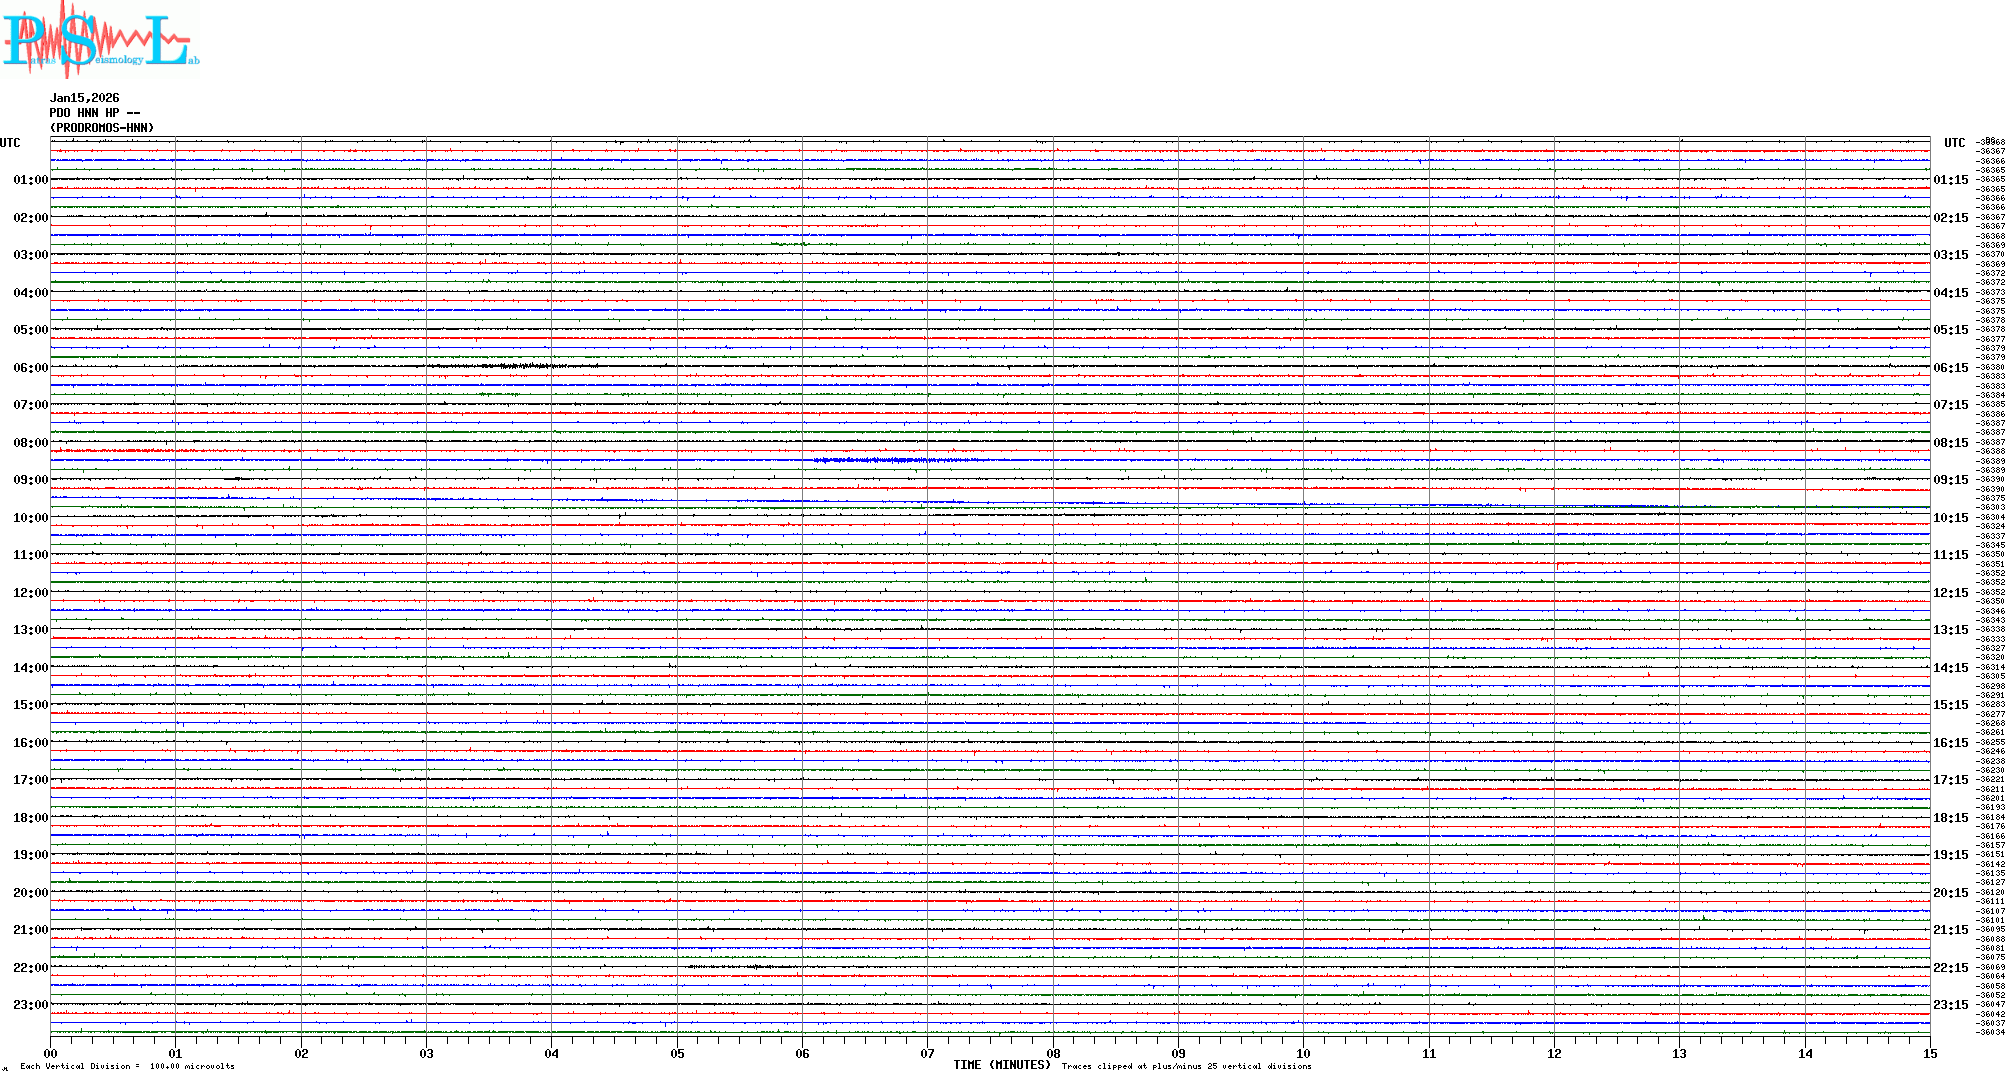
Task: Select the 12:00 hour label on left
Action: pos(30,593)
